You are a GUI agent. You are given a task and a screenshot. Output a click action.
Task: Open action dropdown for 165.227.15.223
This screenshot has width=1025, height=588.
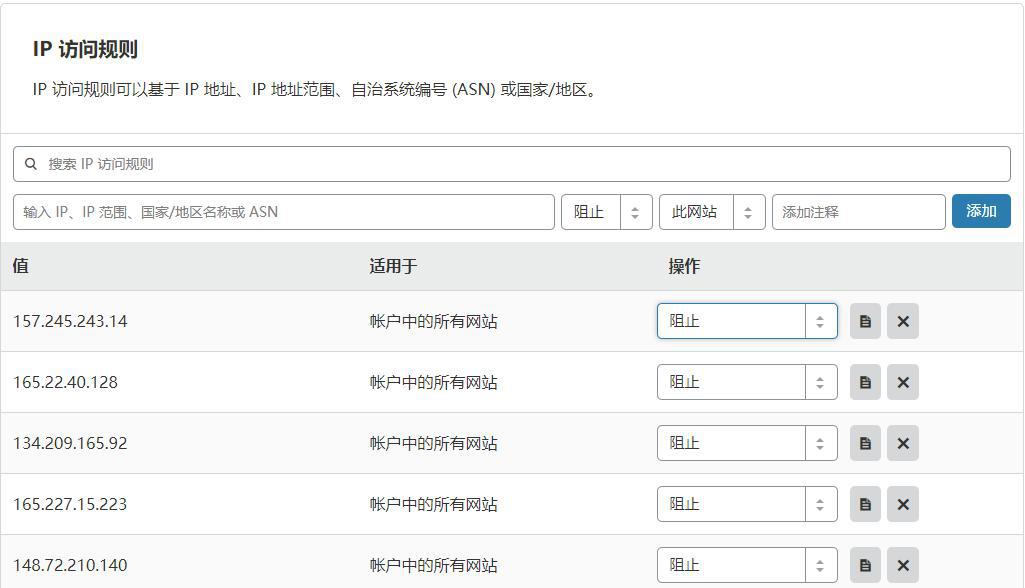coord(746,504)
